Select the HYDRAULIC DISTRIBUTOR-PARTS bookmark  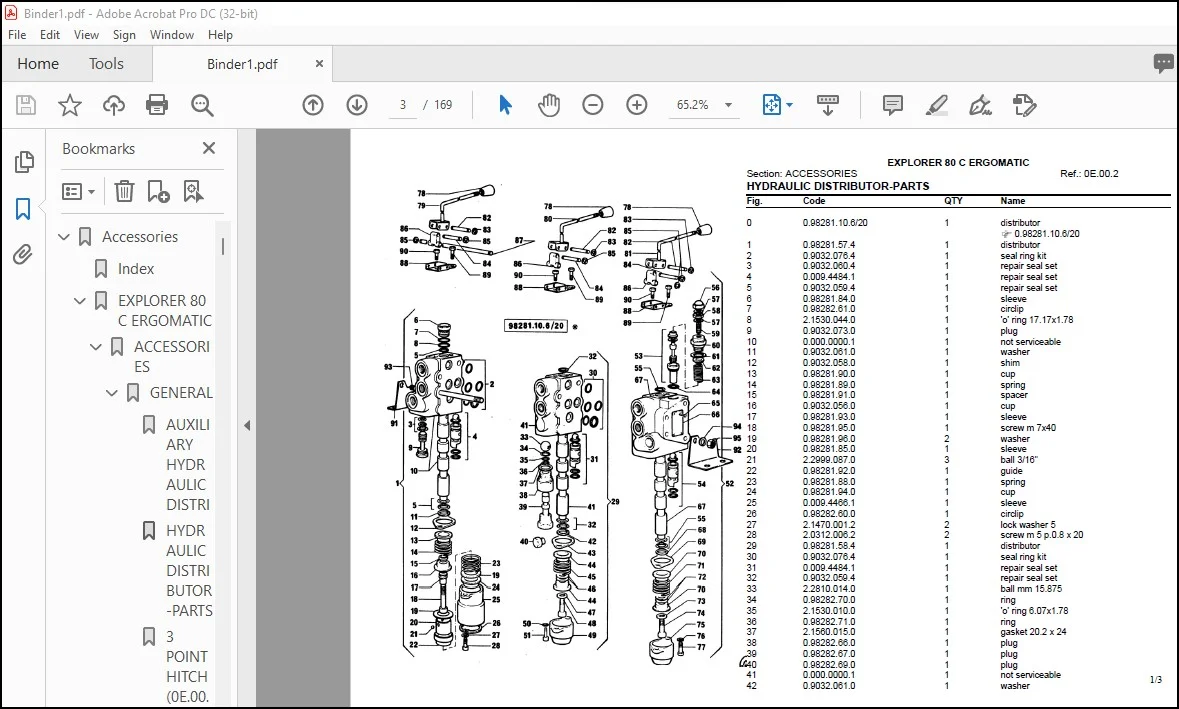click(x=189, y=571)
